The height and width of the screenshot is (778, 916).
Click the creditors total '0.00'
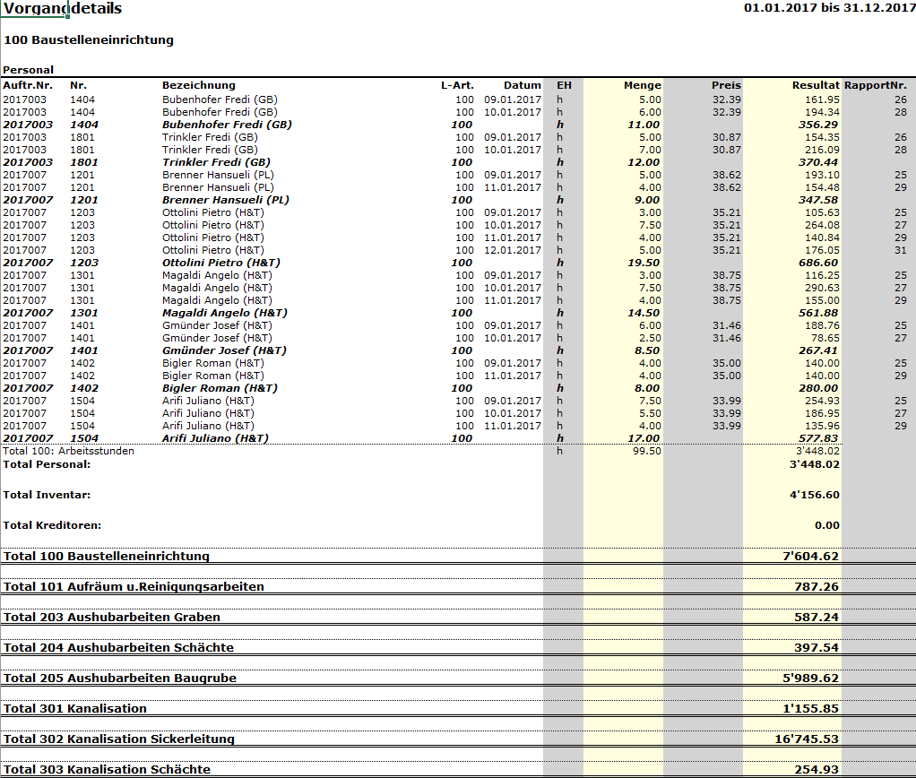[x=827, y=525]
